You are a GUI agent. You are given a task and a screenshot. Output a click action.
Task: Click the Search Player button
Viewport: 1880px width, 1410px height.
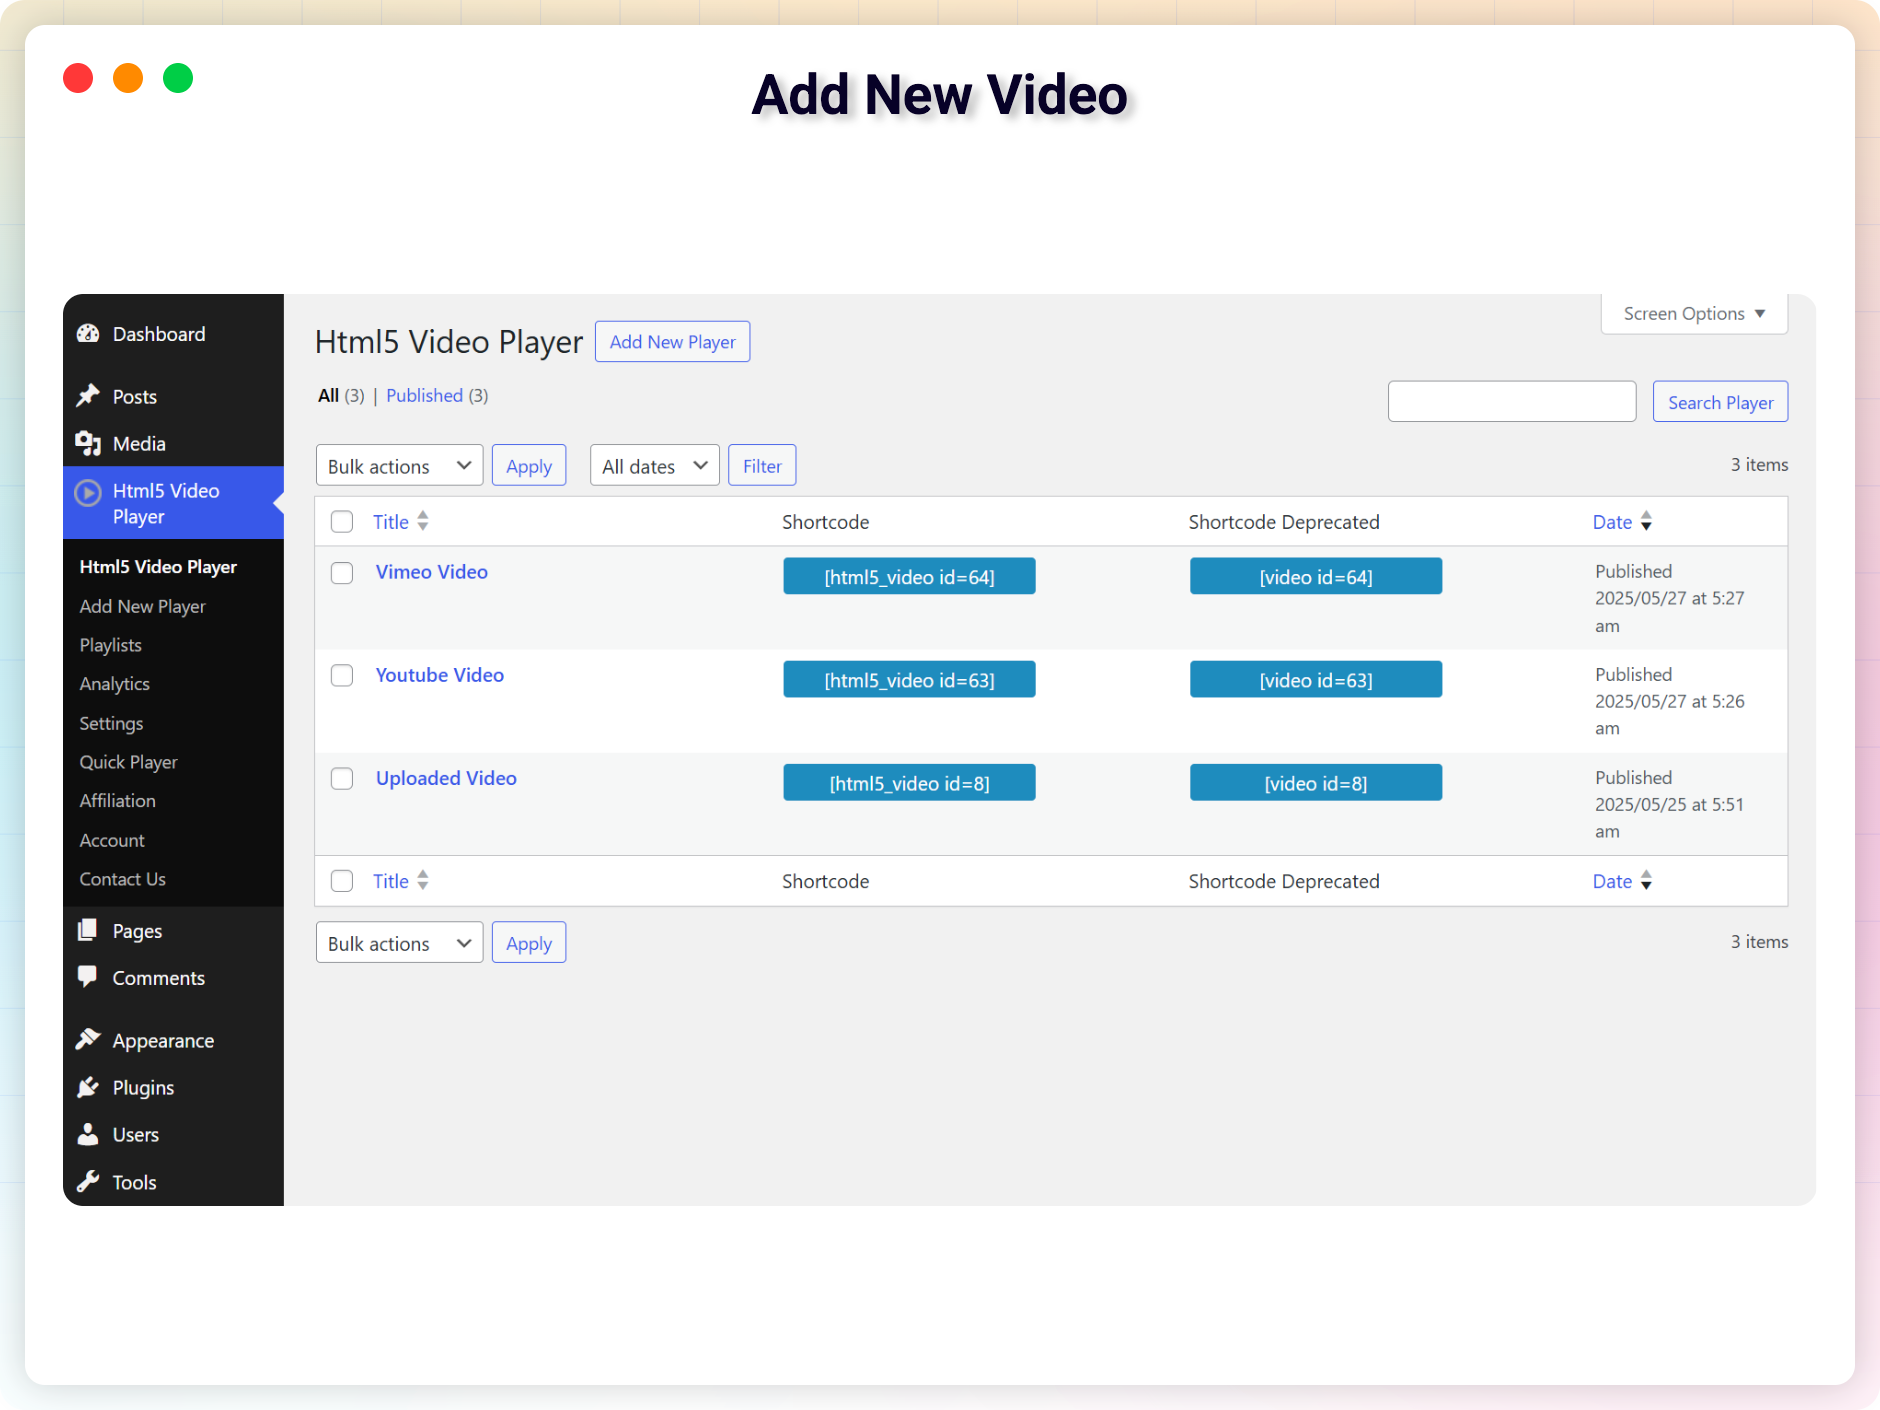(x=1720, y=402)
